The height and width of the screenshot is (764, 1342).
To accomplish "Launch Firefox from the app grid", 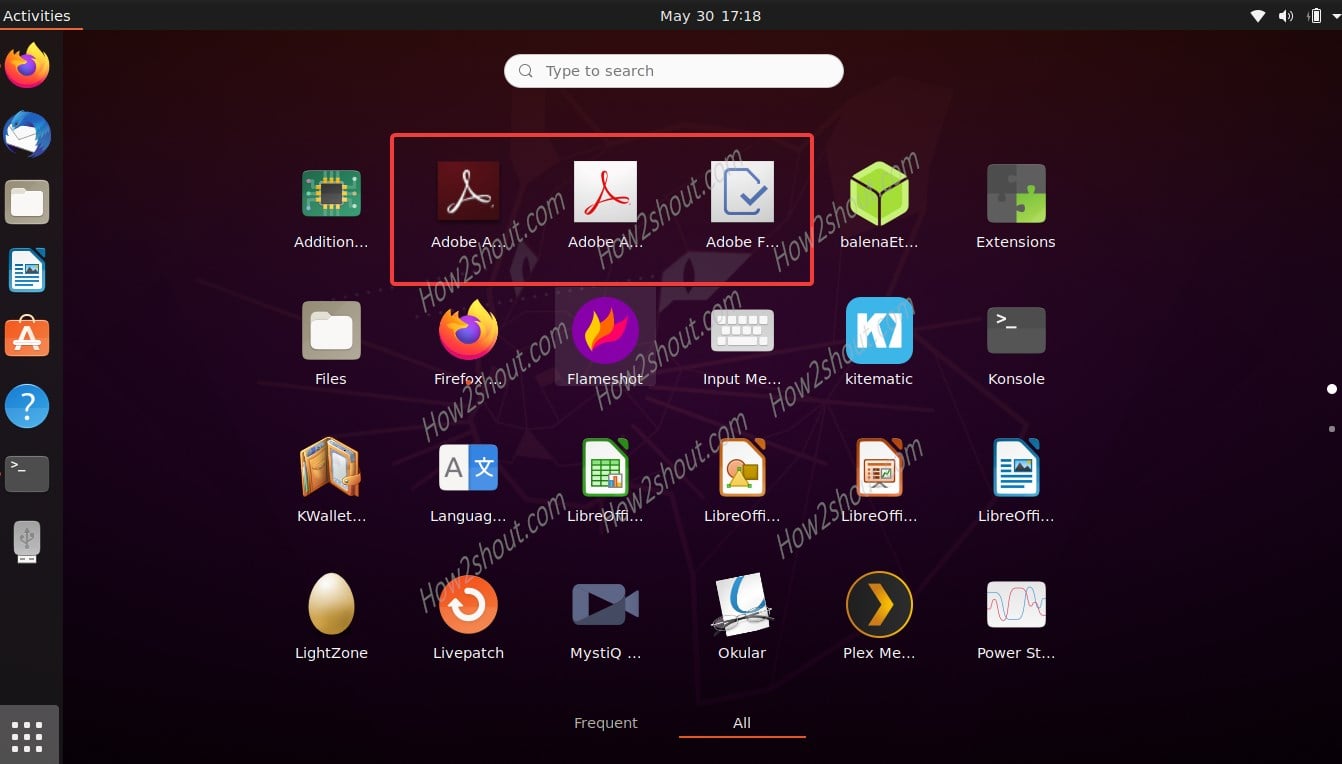I will [x=468, y=330].
